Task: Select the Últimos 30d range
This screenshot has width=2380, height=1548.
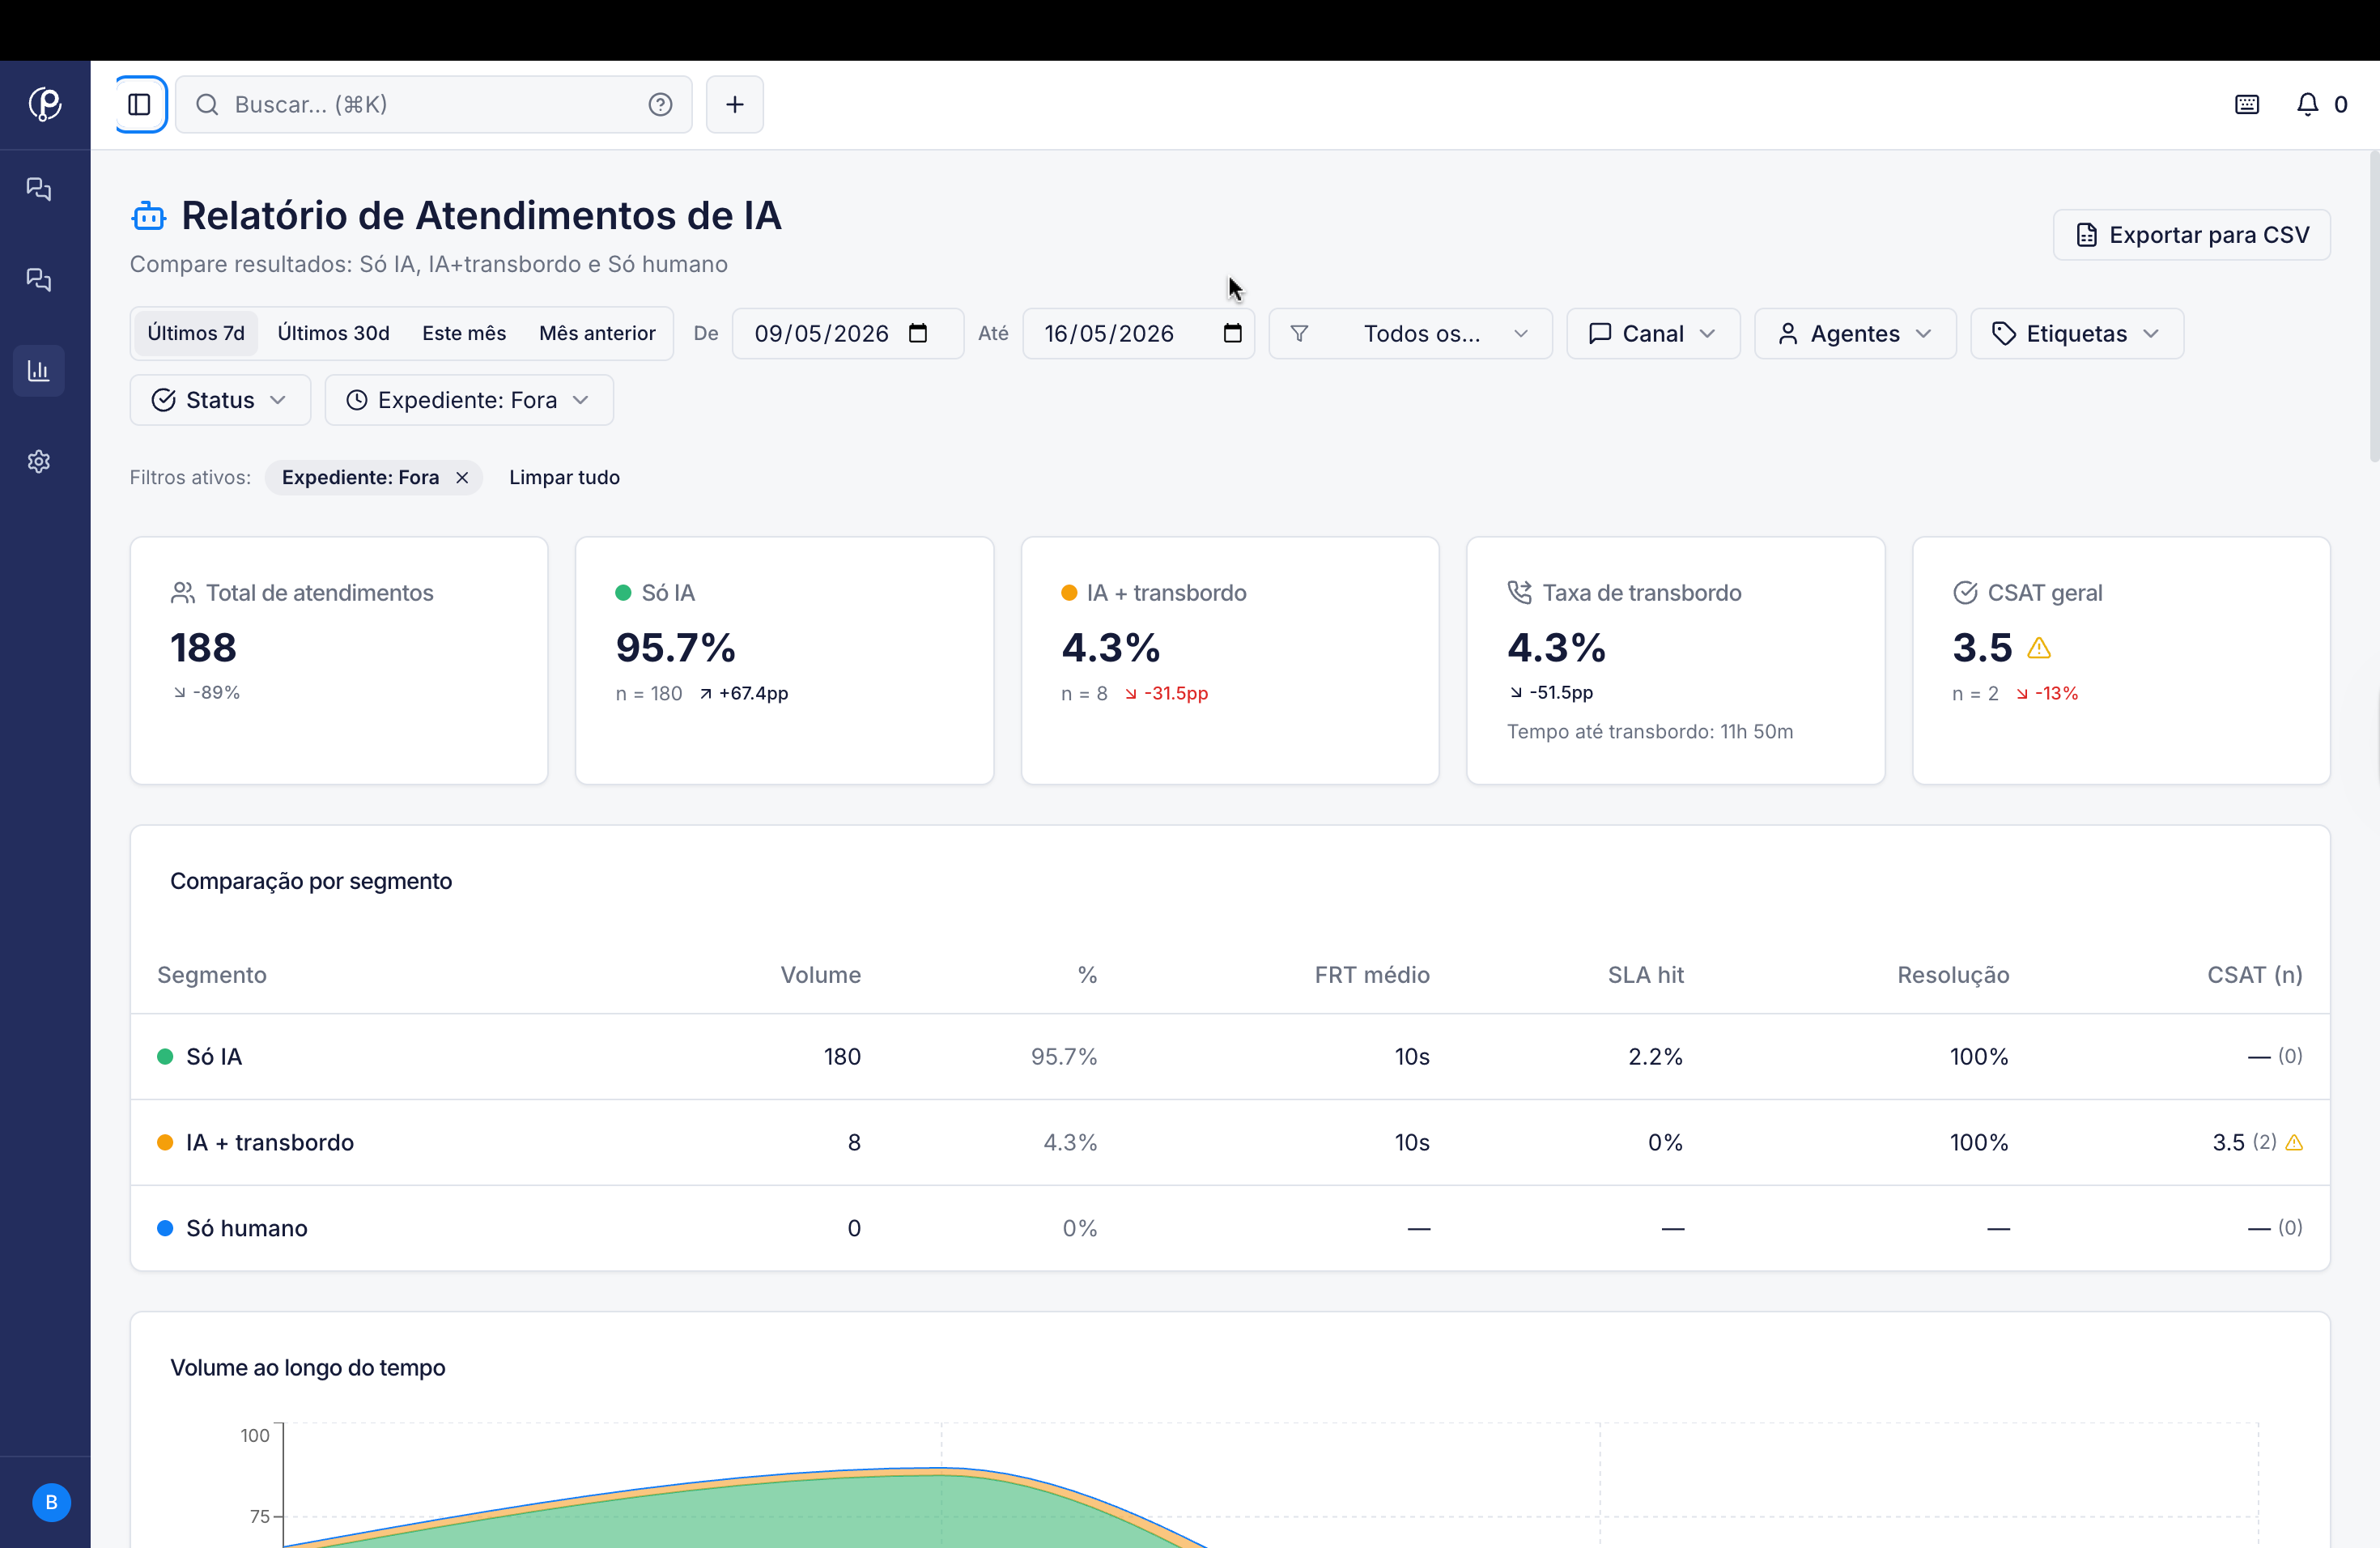Action: (333, 333)
